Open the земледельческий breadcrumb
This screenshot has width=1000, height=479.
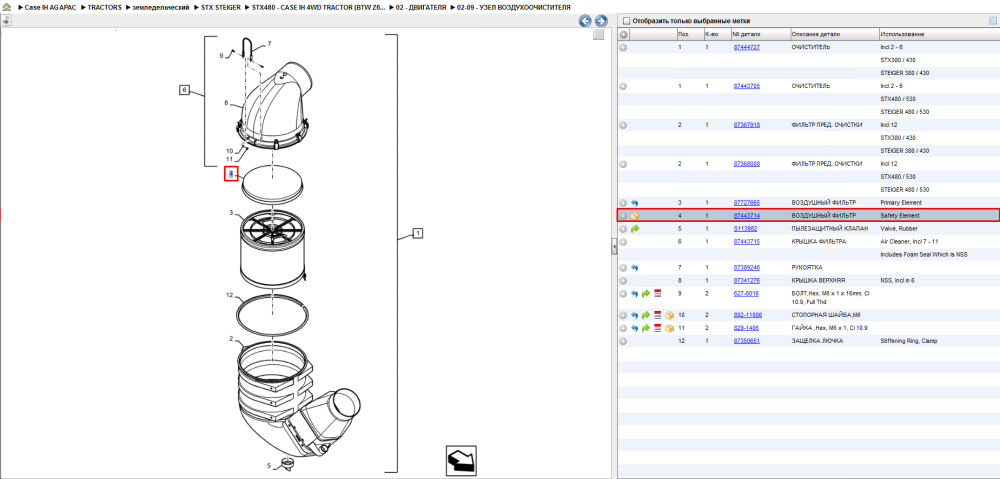coord(161,7)
